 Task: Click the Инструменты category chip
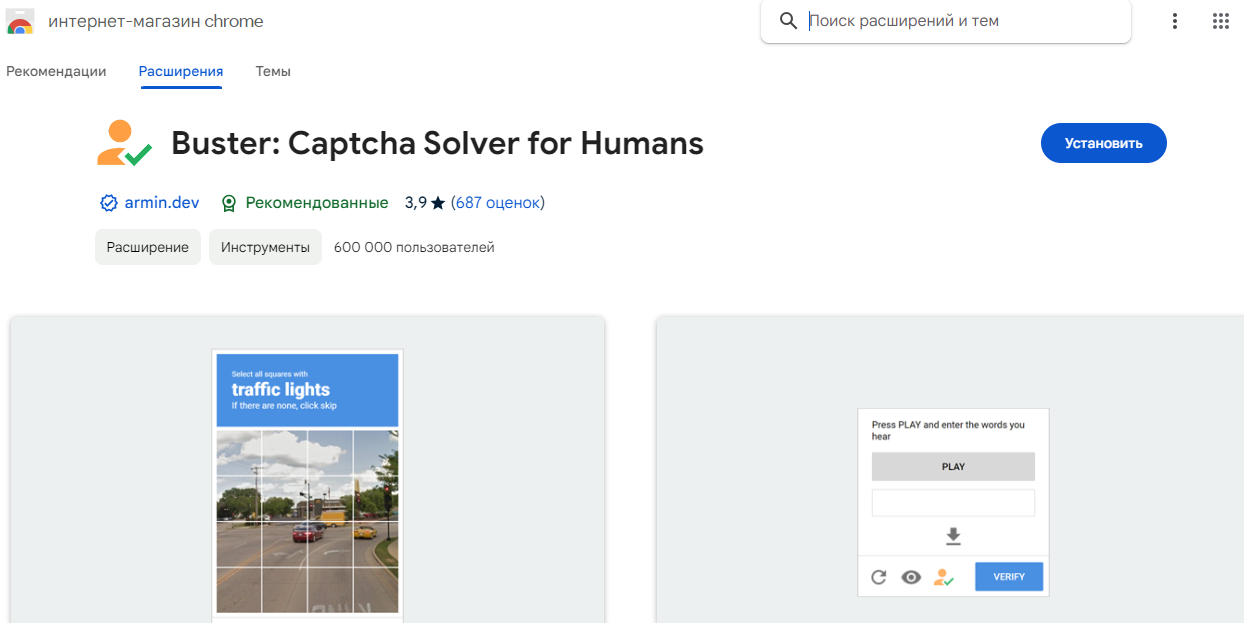[265, 247]
